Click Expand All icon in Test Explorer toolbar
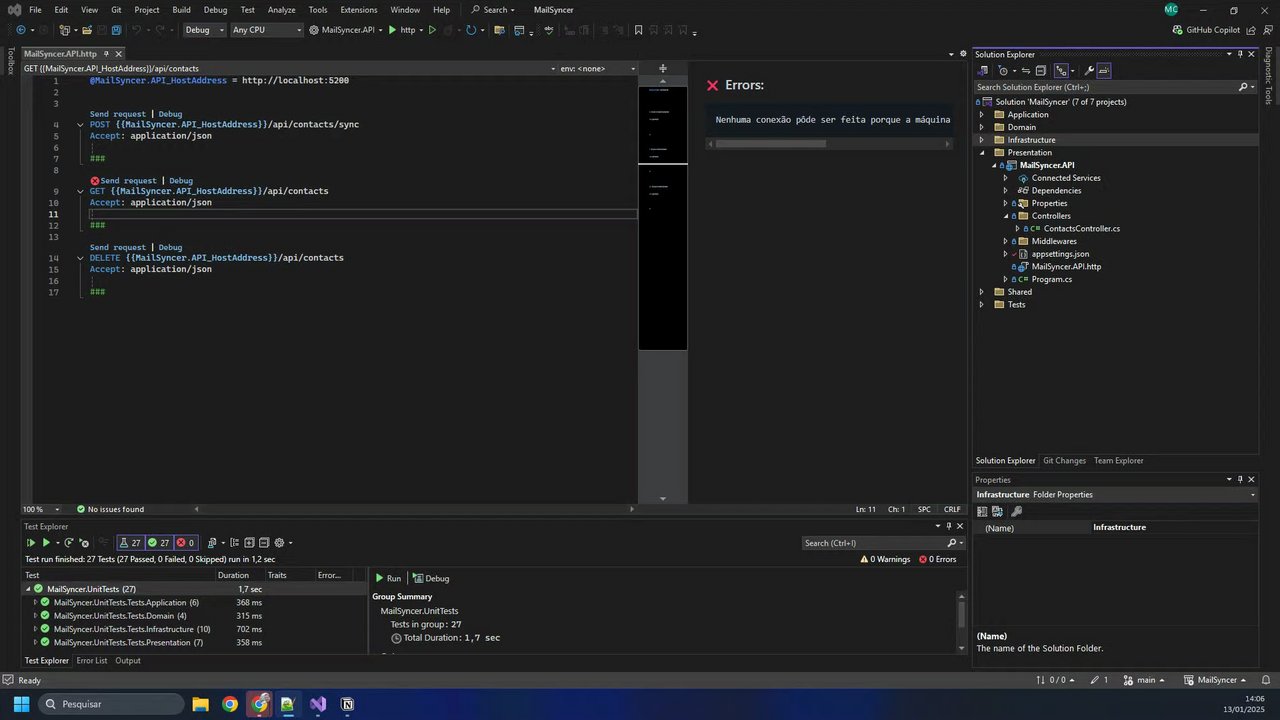 click(x=250, y=543)
